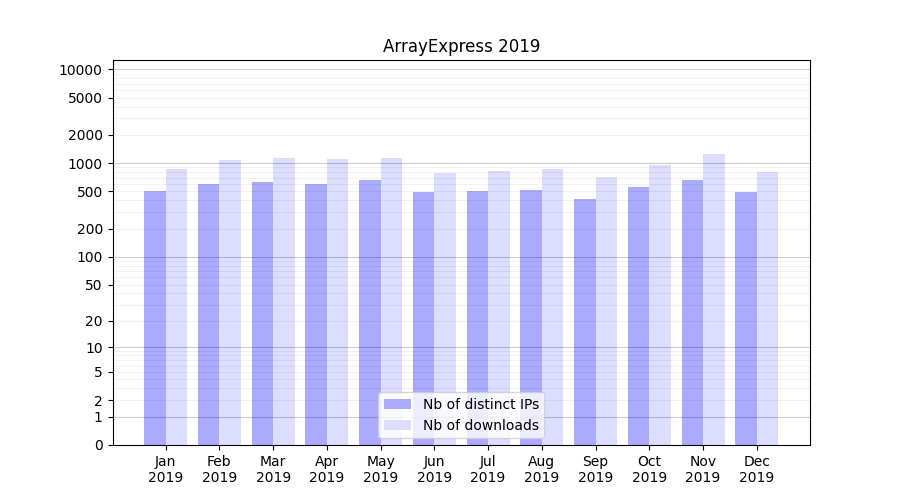Select the 'Nb of distinct IPs' legend label
This screenshot has width=900, height=500.
tap(480, 404)
